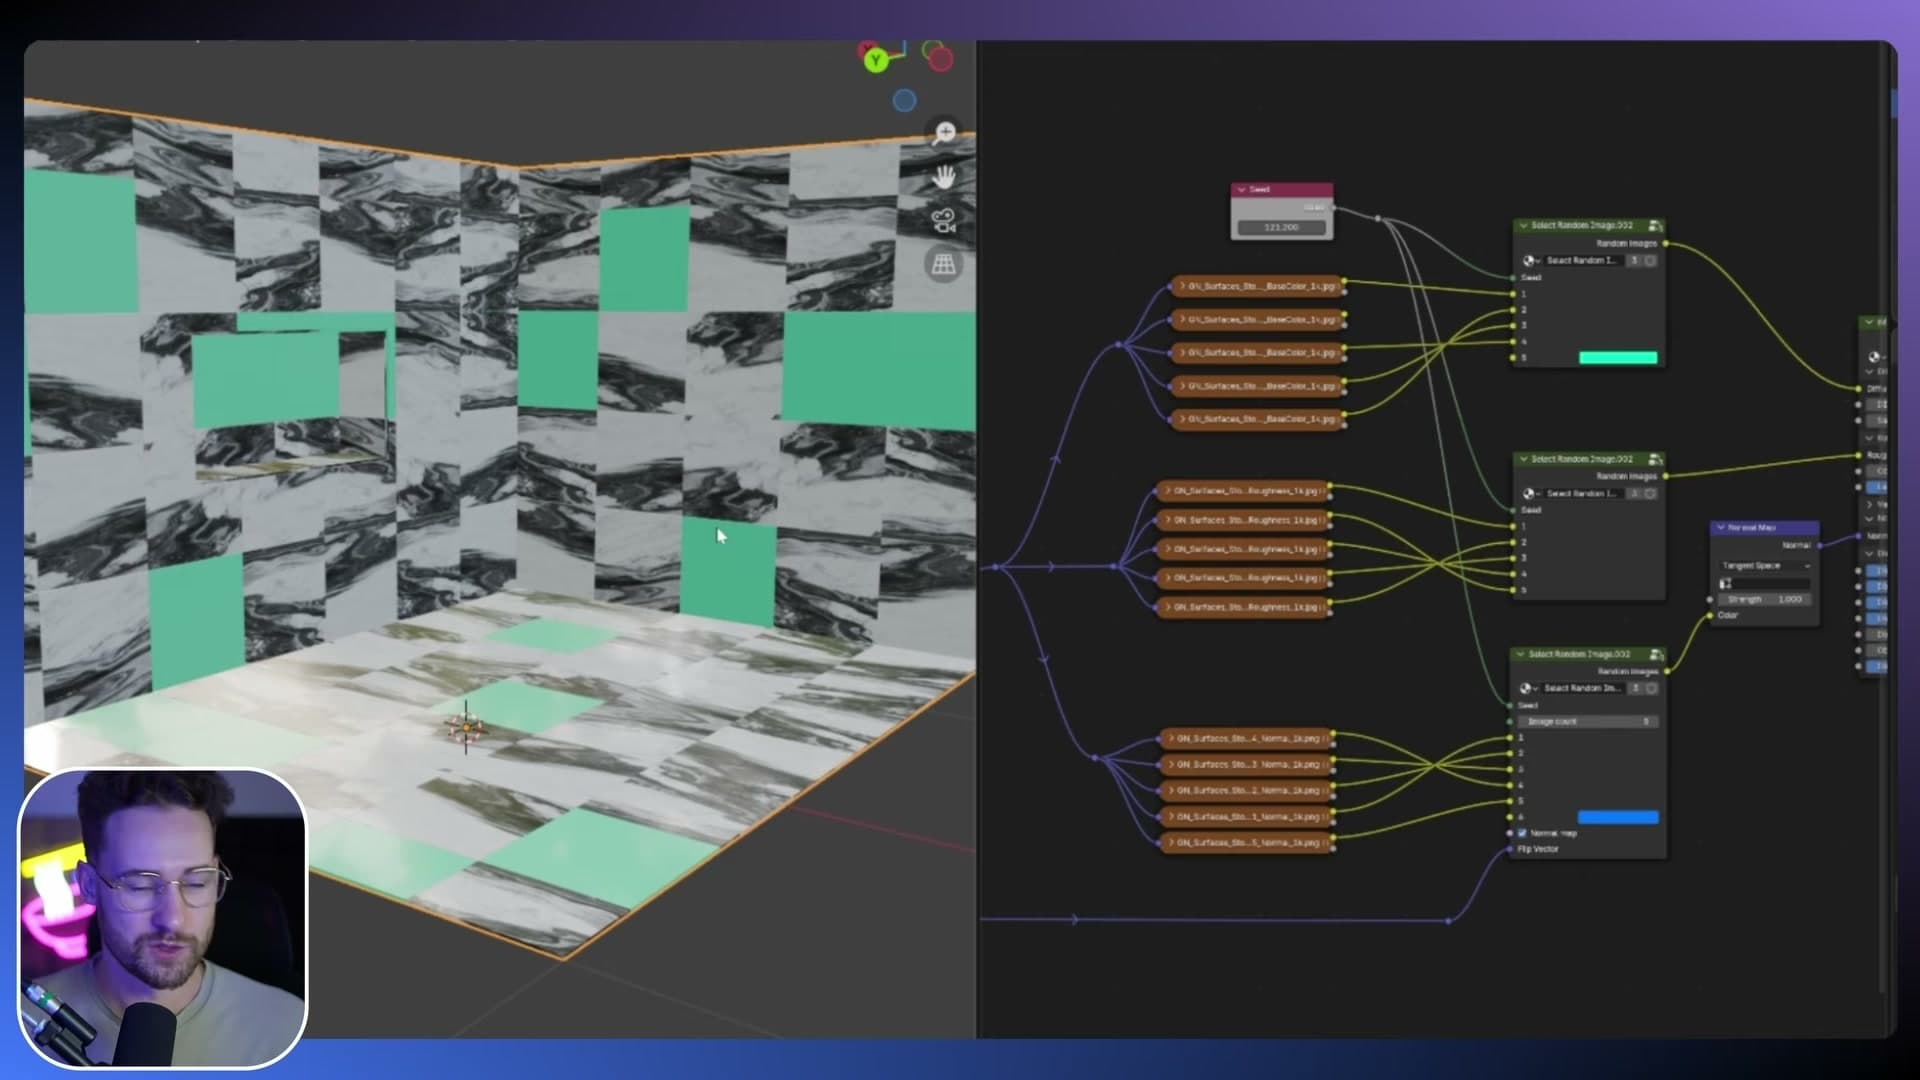This screenshot has width=1920, height=1080.
Task: Collapse the Seed node
Action: (x=1241, y=189)
